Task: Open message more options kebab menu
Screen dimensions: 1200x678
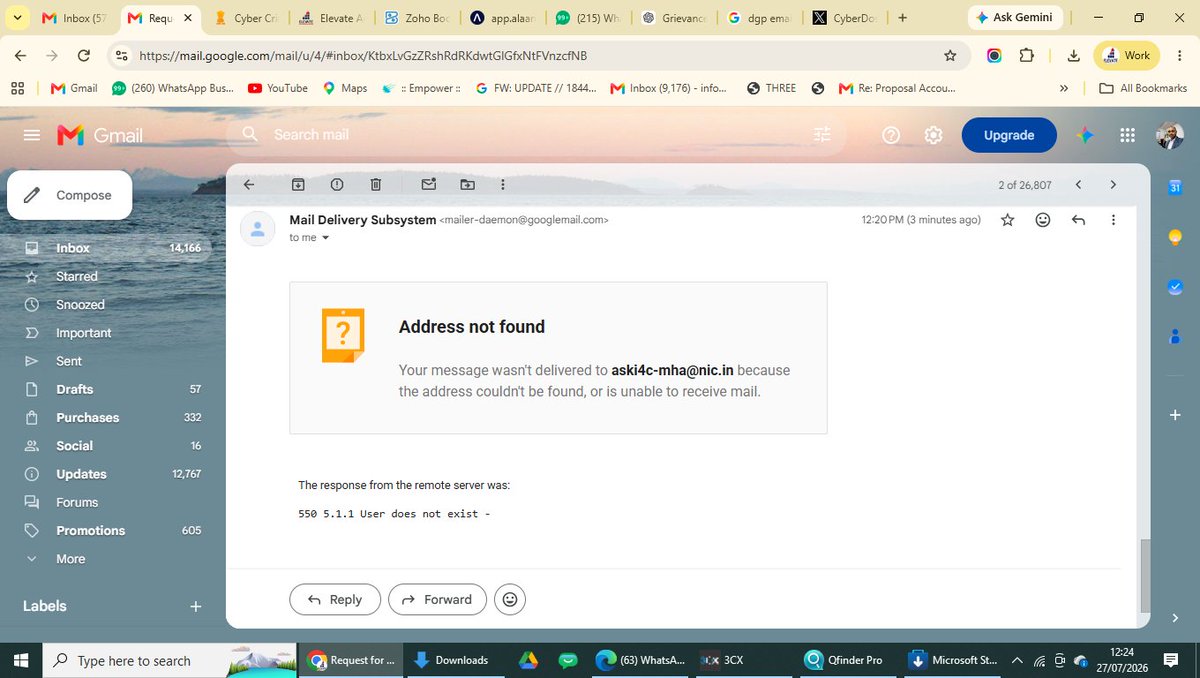Action: 1113,220
